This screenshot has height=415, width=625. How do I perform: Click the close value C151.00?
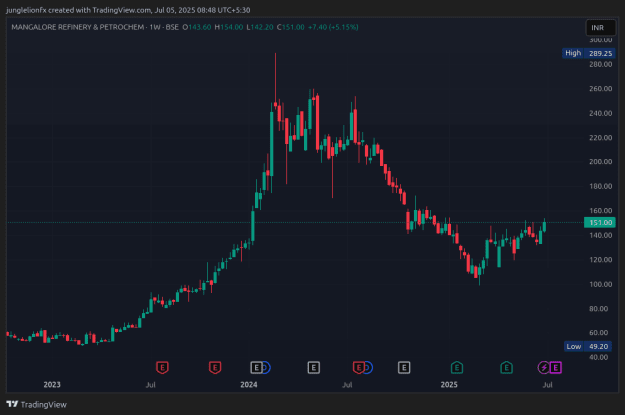tap(291, 27)
